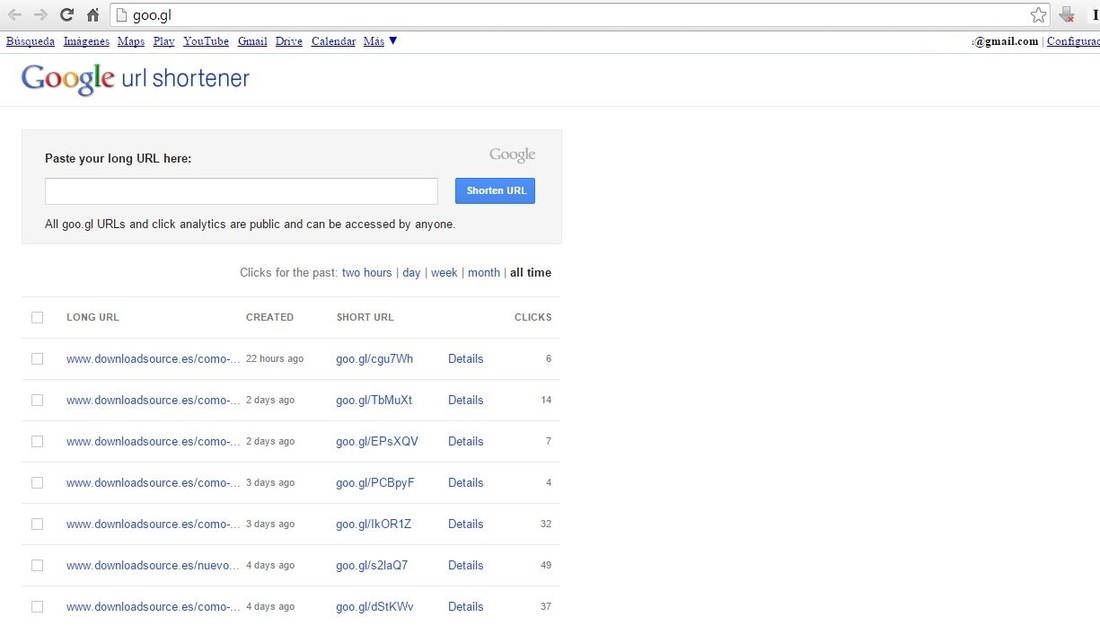This screenshot has height=626, width=1100.
Task: Check the box for goo.gl/EPsXQV row
Action: (x=37, y=441)
